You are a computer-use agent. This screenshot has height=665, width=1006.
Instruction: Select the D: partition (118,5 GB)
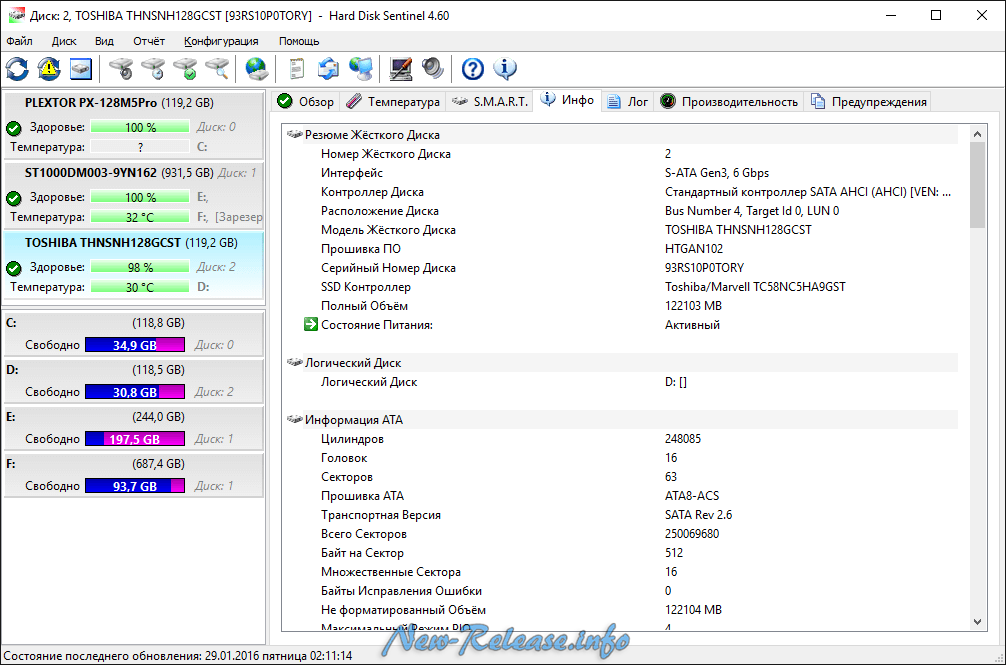[133, 381]
